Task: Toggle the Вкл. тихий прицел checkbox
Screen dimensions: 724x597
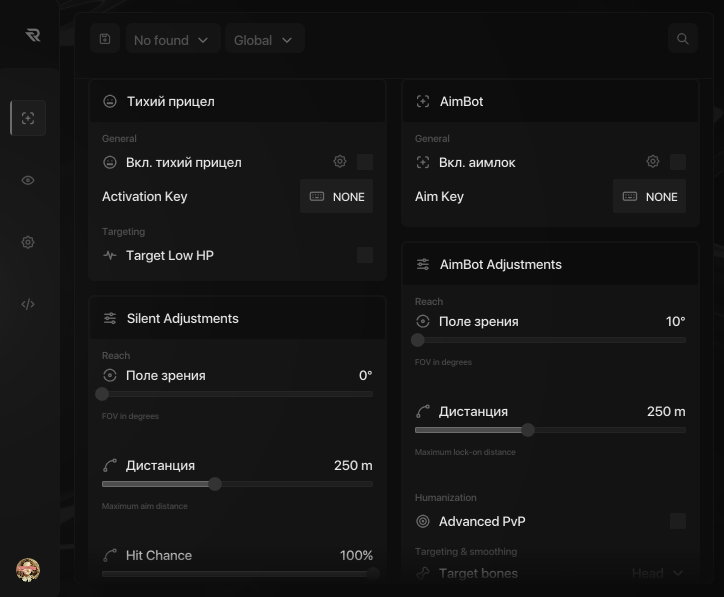Action: click(x=365, y=162)
